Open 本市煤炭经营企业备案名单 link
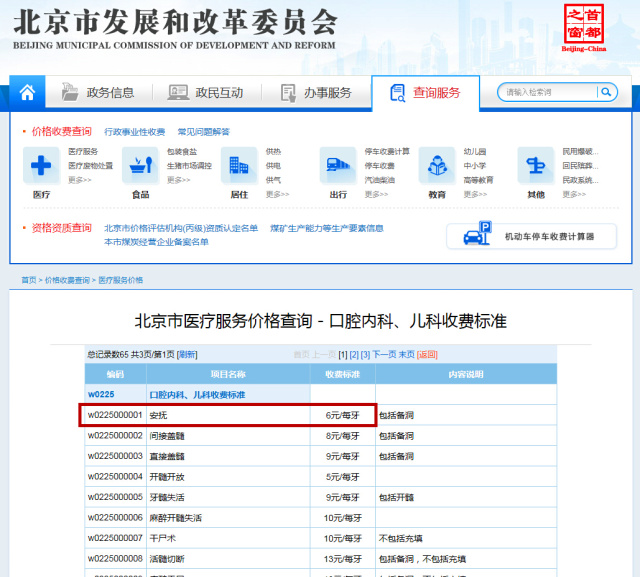 point(156,242)
